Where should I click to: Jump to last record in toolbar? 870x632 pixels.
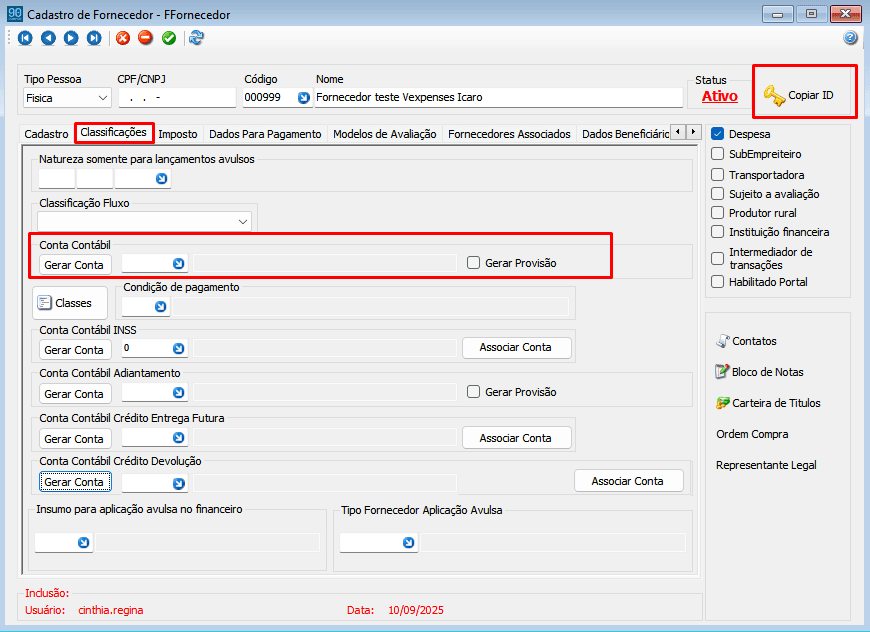click(94, 38)
